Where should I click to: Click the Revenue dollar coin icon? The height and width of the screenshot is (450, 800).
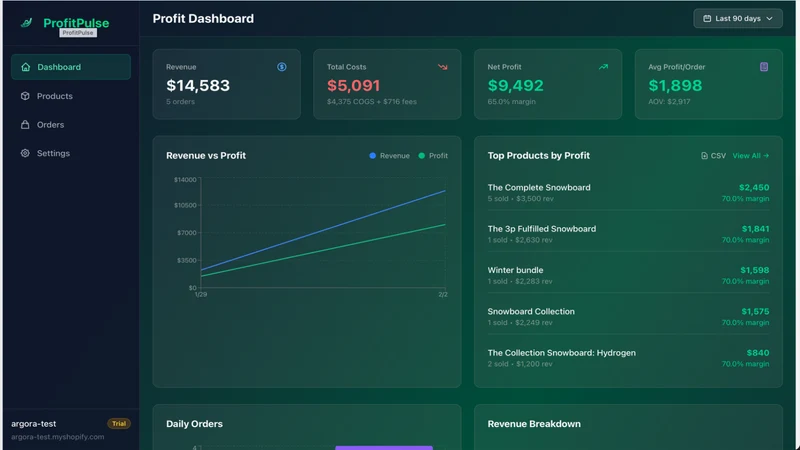[x=282, y=67]
